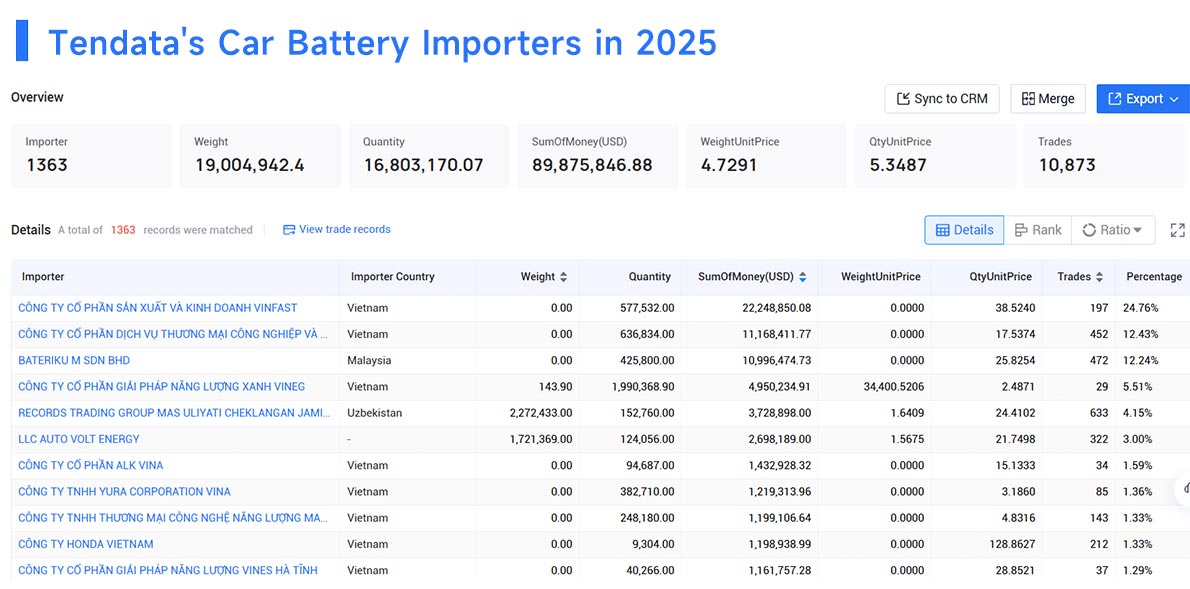
Task: Click weight value 2,272,433.00
Action: click(541, 413)
